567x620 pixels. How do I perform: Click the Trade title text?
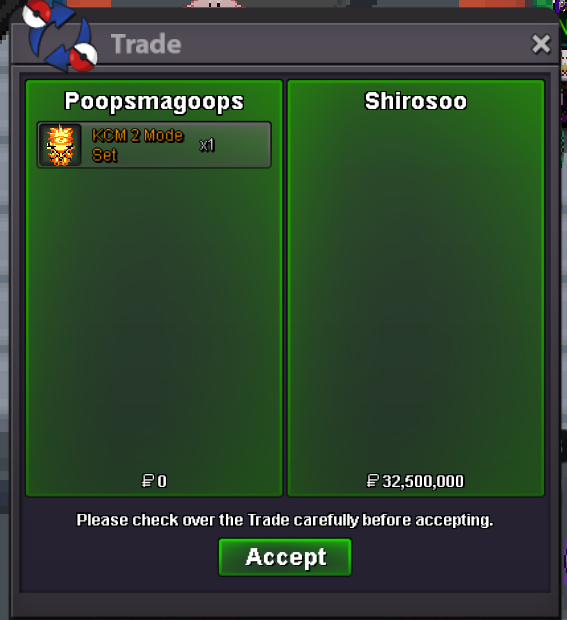tap(146, 44)
